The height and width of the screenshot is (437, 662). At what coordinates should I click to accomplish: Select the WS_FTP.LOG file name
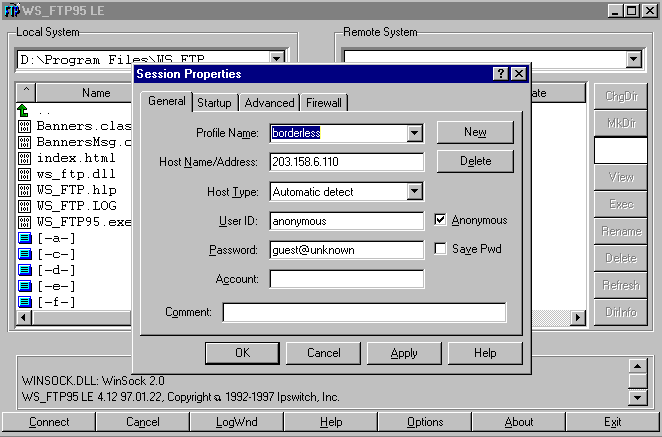coord(76,206)
